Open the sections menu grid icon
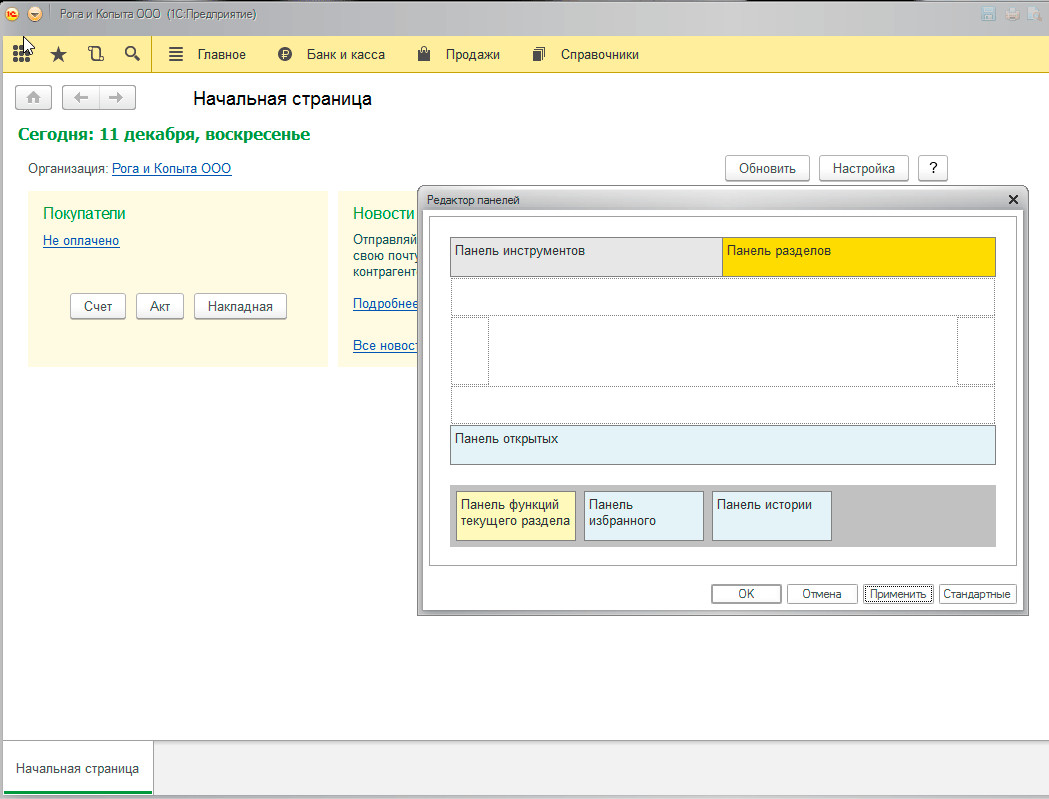Screen dimensions: 1049x799 tap(21, 54)
